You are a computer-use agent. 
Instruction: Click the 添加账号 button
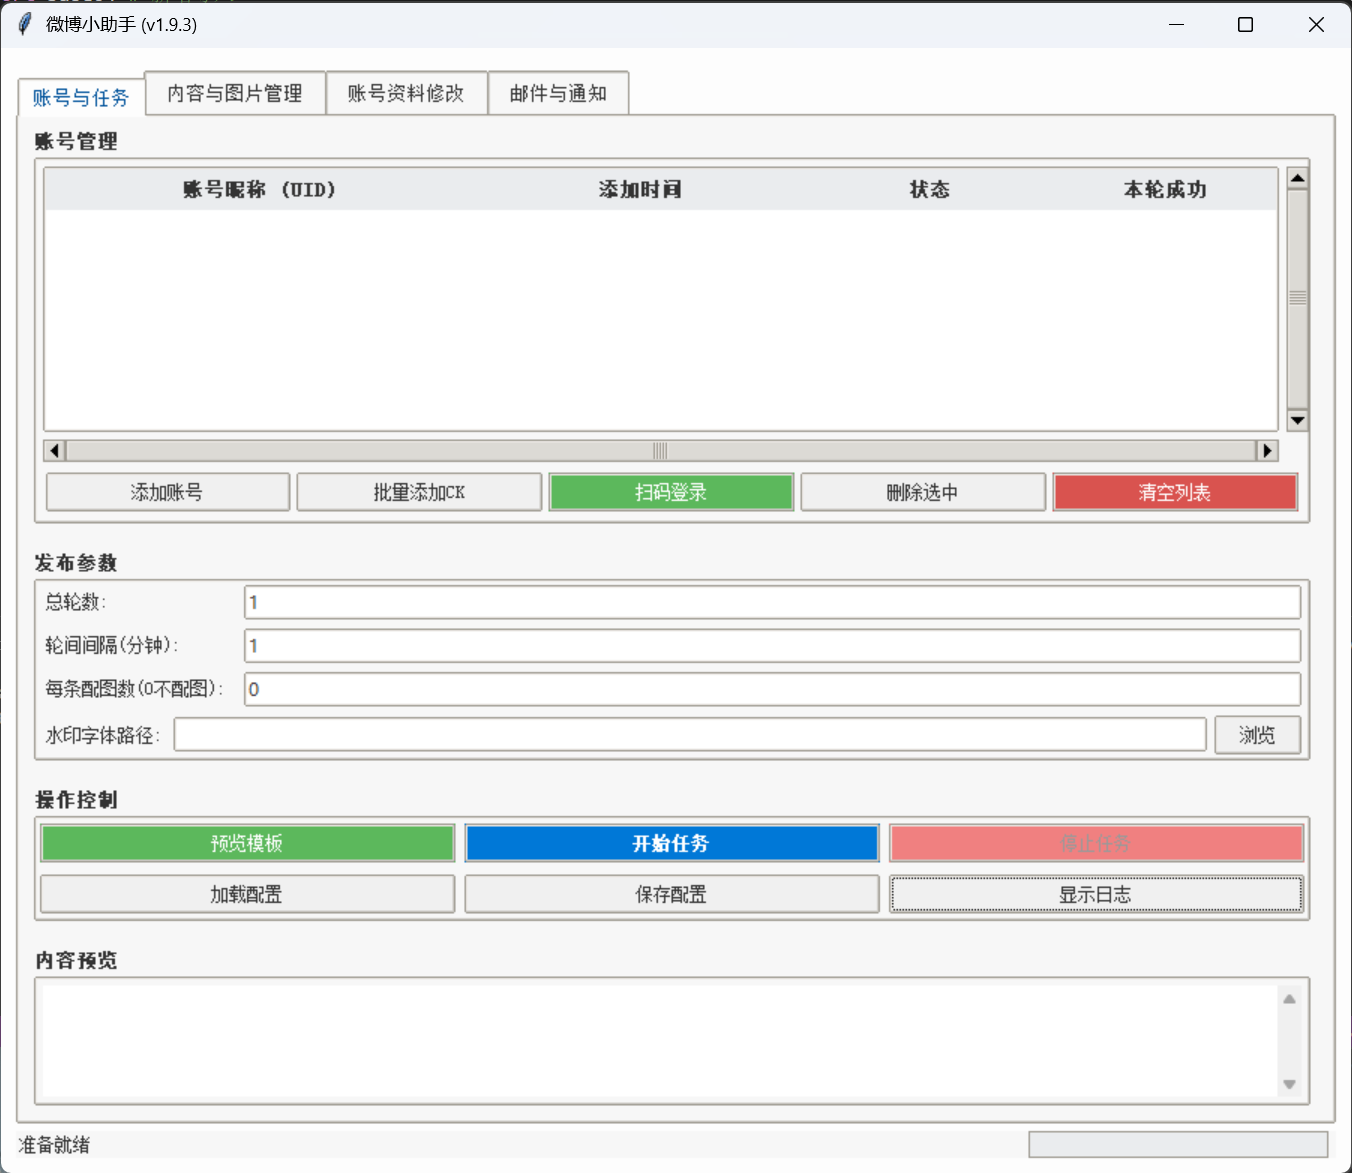[x=168, y=492]
